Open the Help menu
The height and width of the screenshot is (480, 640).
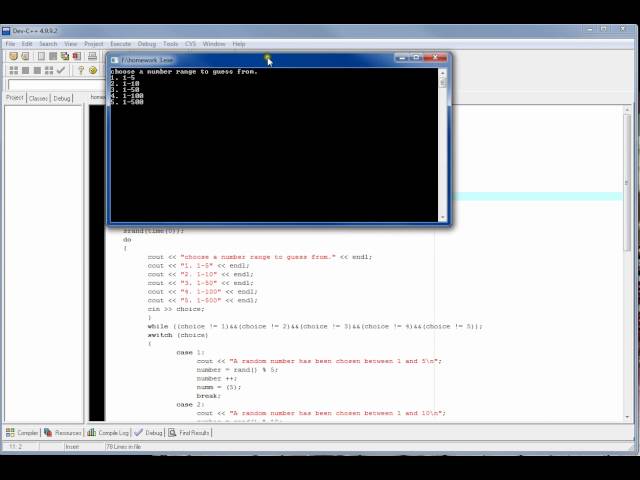(239, 44)
